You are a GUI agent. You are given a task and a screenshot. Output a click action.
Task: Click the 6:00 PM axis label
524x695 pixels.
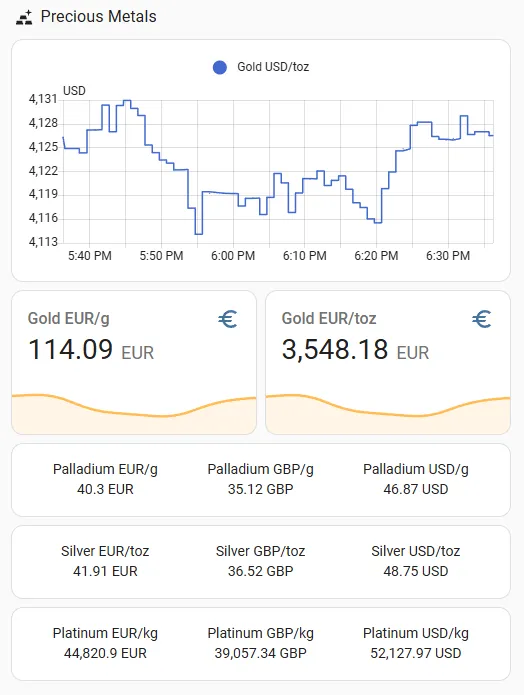click(233, 256)
